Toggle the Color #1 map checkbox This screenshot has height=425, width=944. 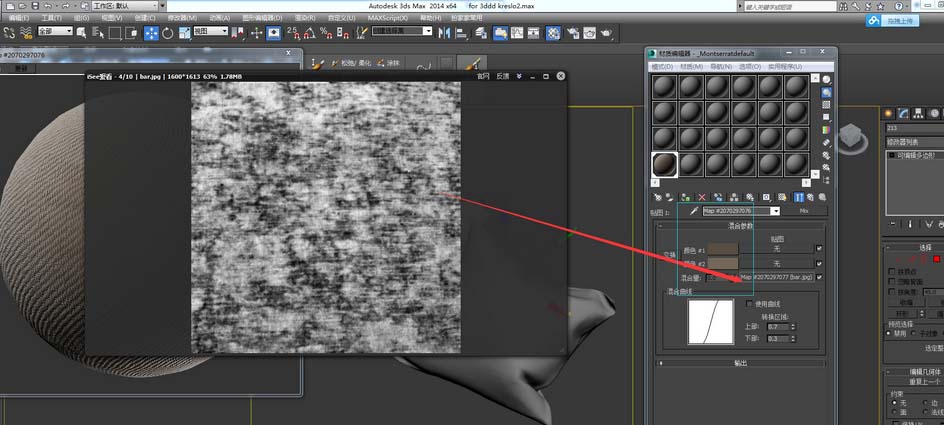[819, 249]
